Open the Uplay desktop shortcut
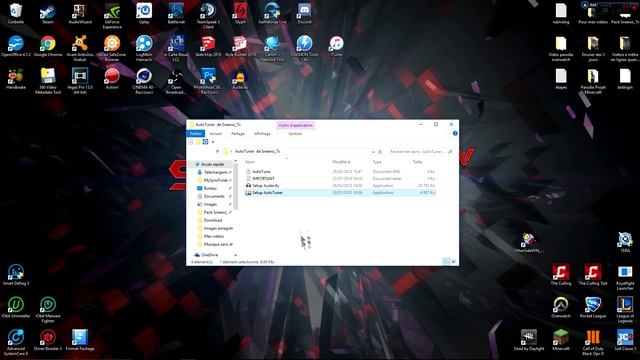 (144, 13)
